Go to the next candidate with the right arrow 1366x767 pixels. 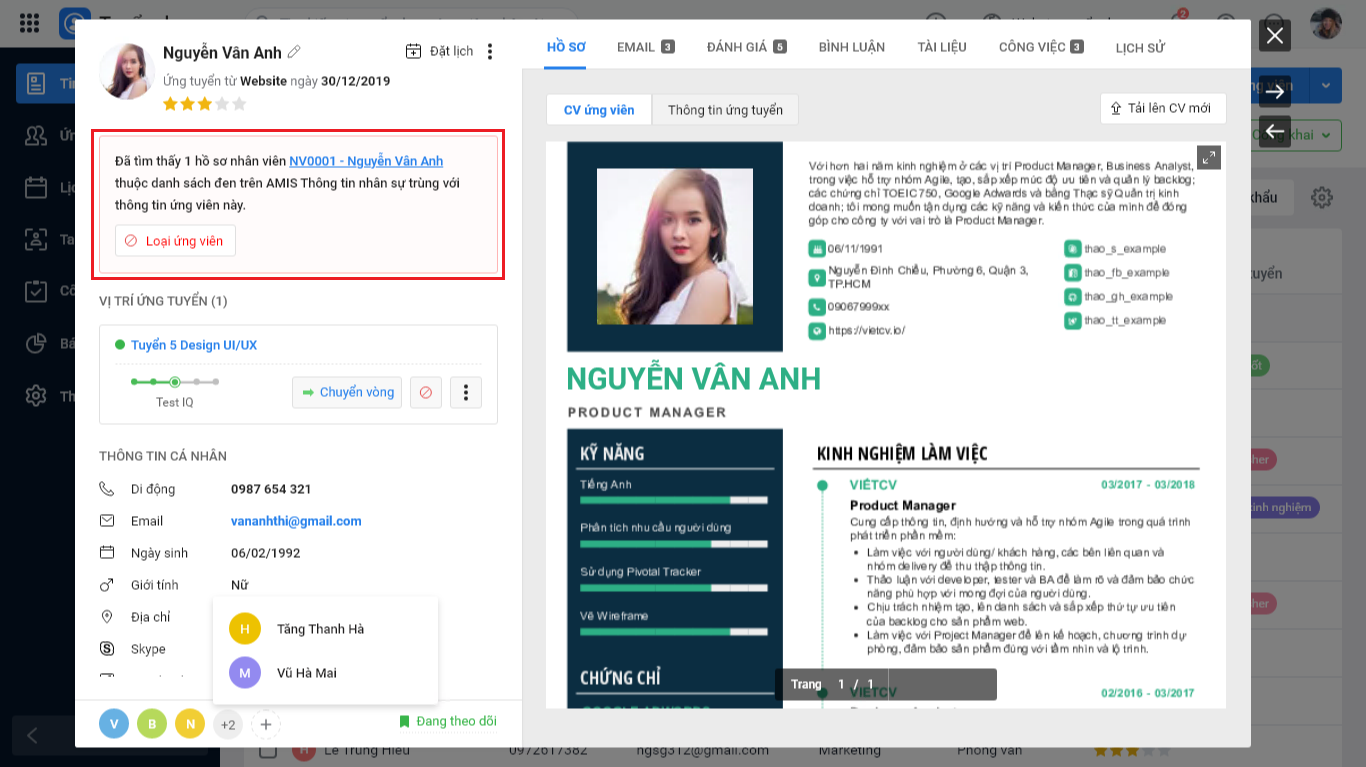click(1274, 92)
